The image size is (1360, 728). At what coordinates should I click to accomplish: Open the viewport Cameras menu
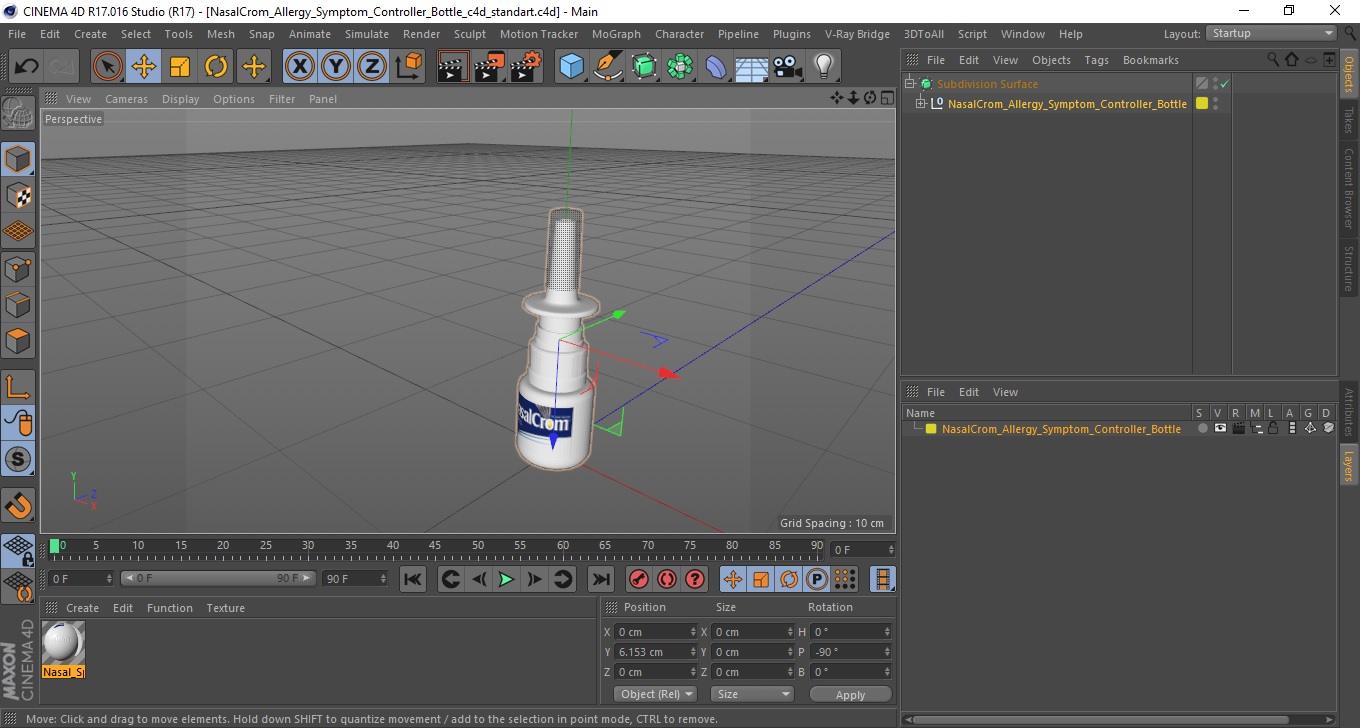tap(126, 99)
